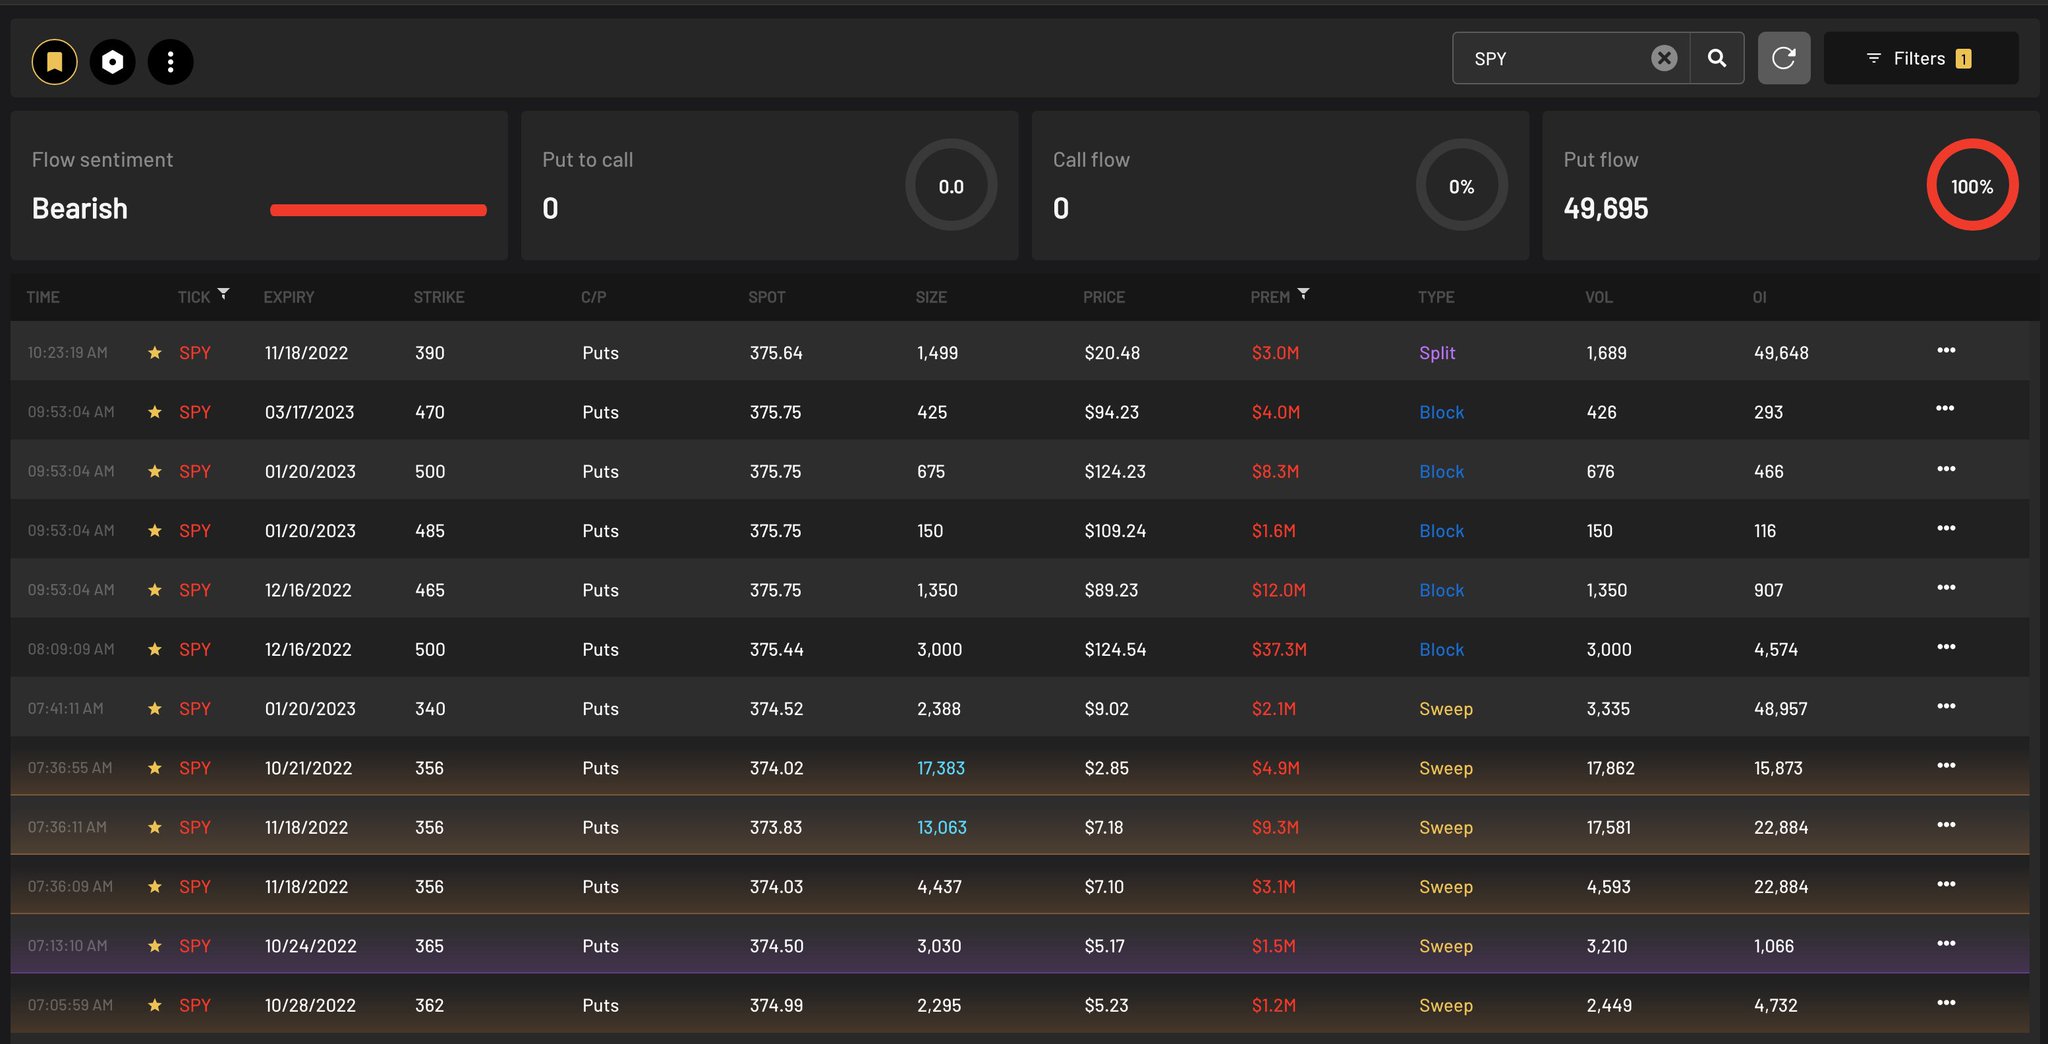
Task: Open more options for the $4.0M row
Action: pyautogui.click(x=1945, y=408)
